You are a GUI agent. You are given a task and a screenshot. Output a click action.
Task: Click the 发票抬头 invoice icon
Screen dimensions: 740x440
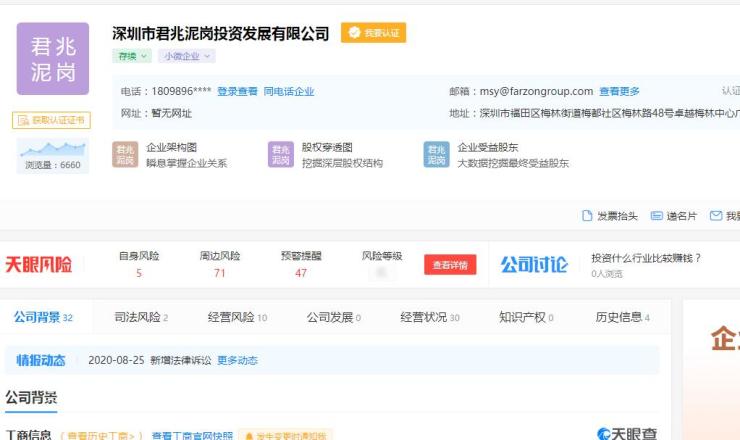(x=587, y=216)
